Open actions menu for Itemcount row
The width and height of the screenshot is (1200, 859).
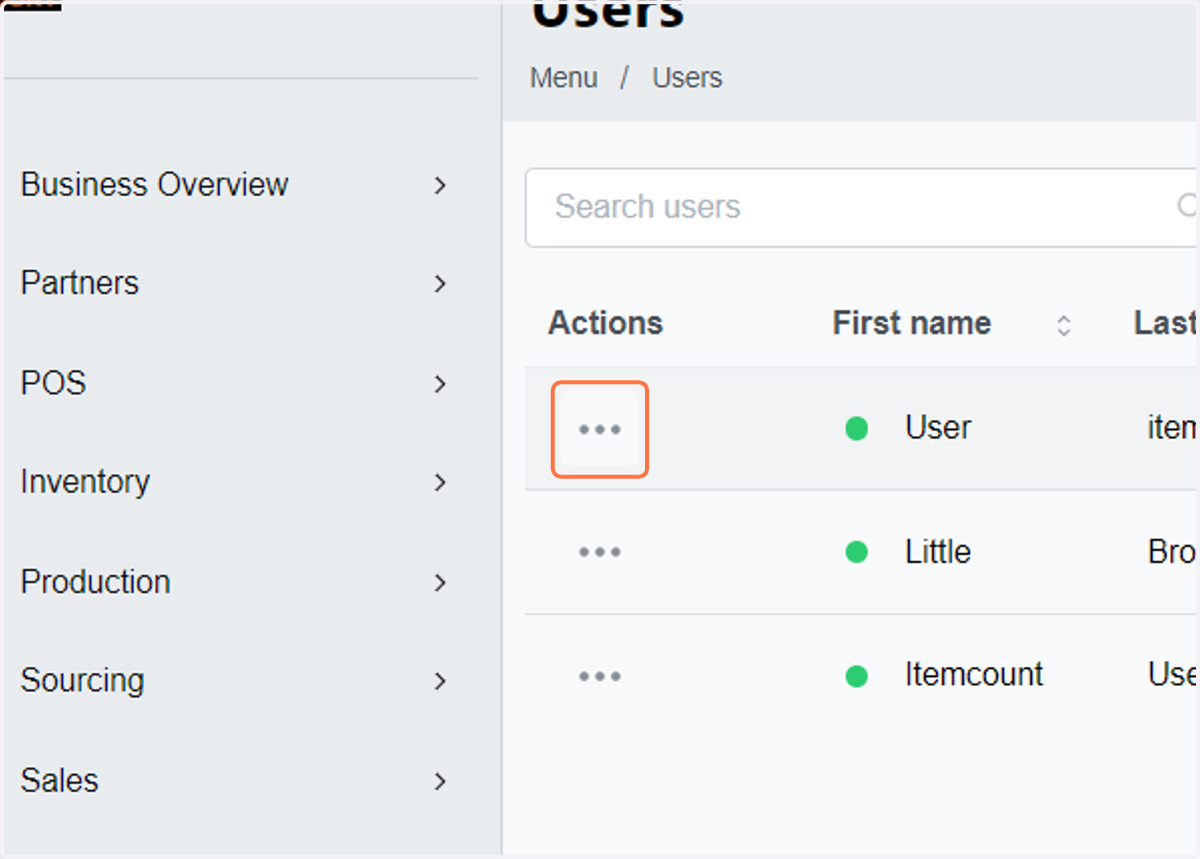tap(600, 677)
